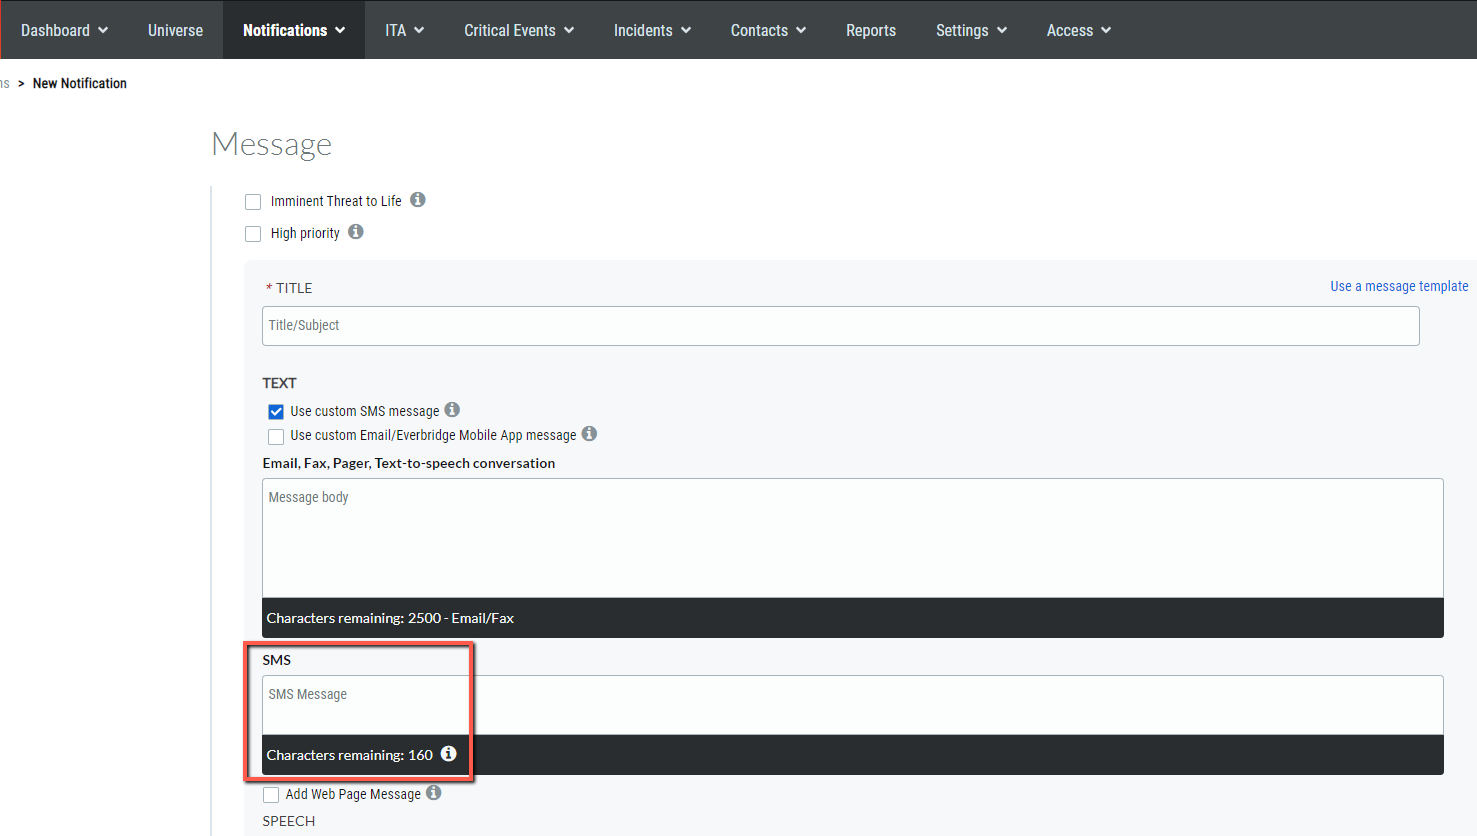Open the Critical Events dropdown
Screen dimensions: 1477x836
tap(519, 30)
